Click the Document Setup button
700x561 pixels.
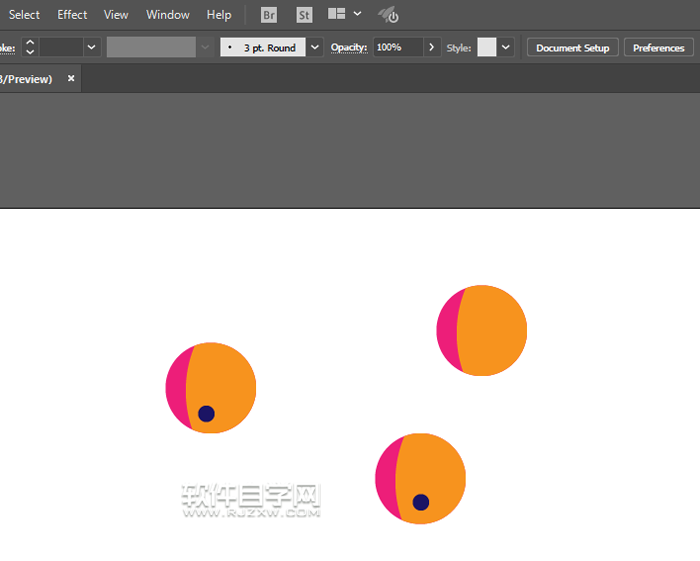tap(572, 48)
